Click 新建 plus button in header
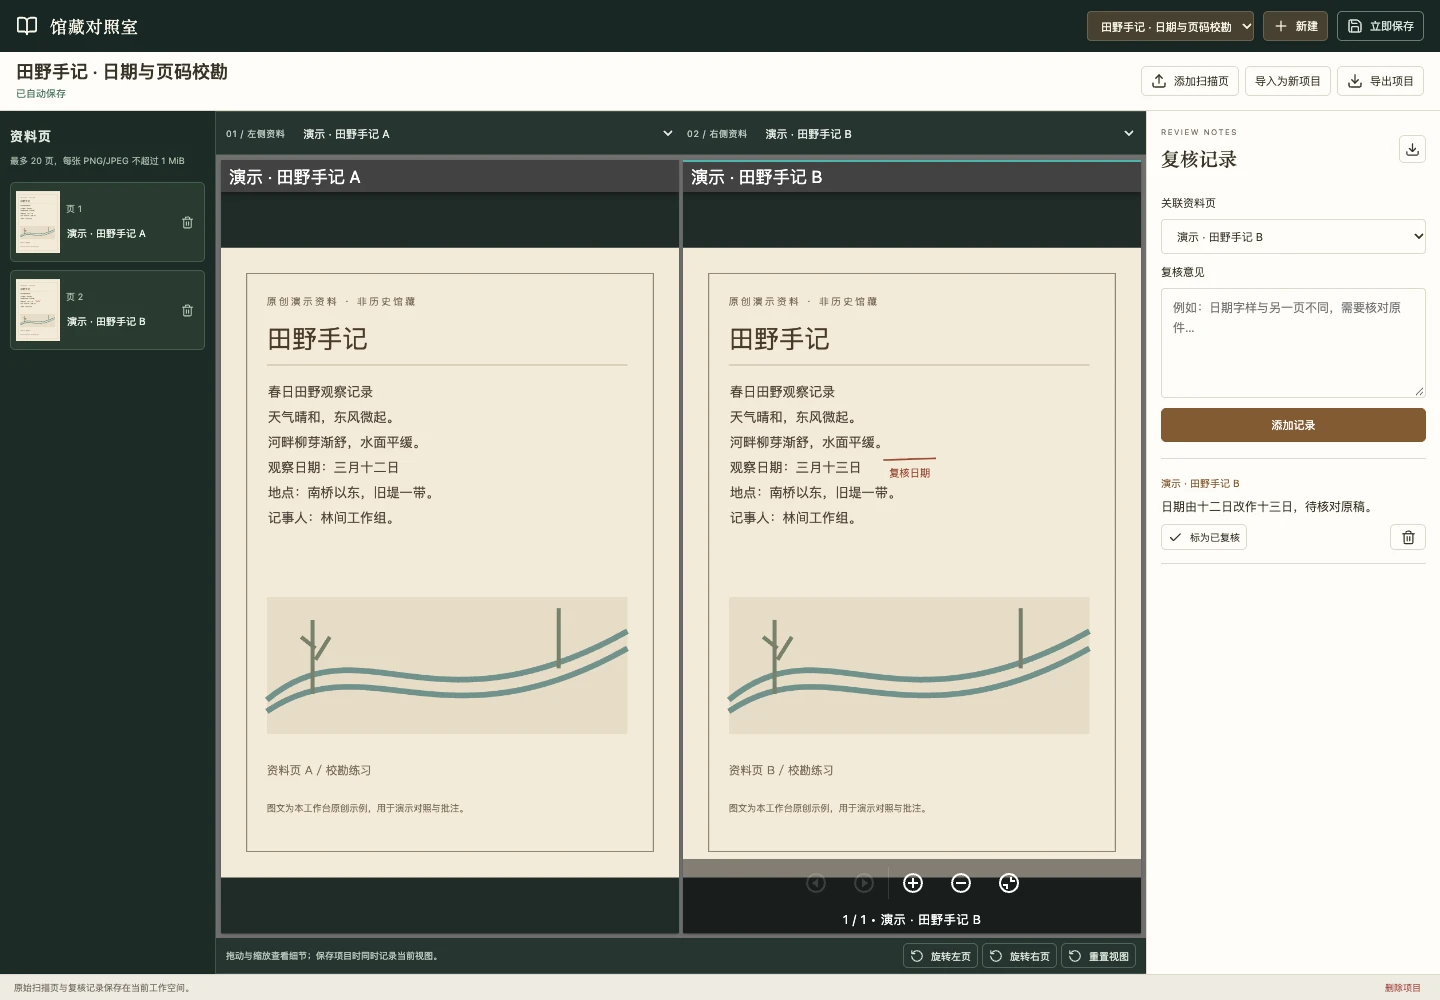Screen dimensions: 1440x1000 1295,26
